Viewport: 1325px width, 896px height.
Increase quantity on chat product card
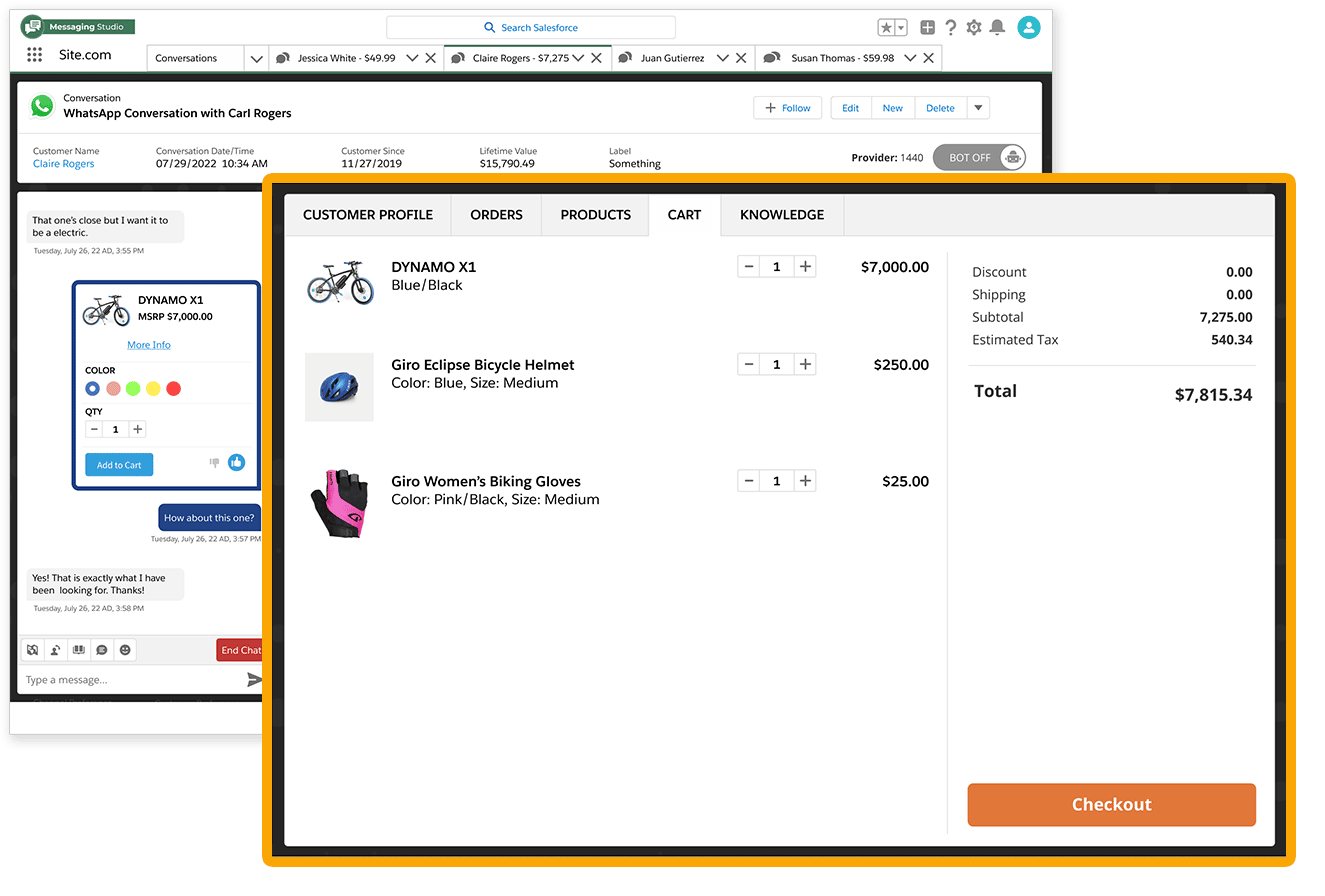pyautogui.click(x=138, y=429)
